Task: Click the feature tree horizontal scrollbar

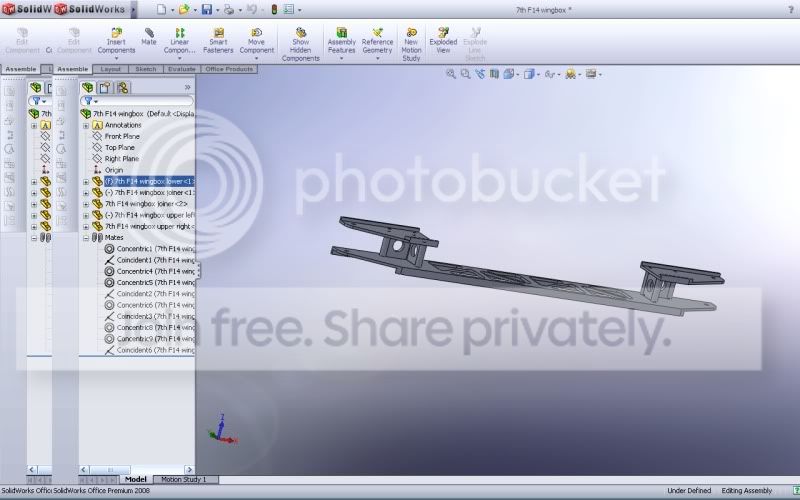Action: click(137, 469)
